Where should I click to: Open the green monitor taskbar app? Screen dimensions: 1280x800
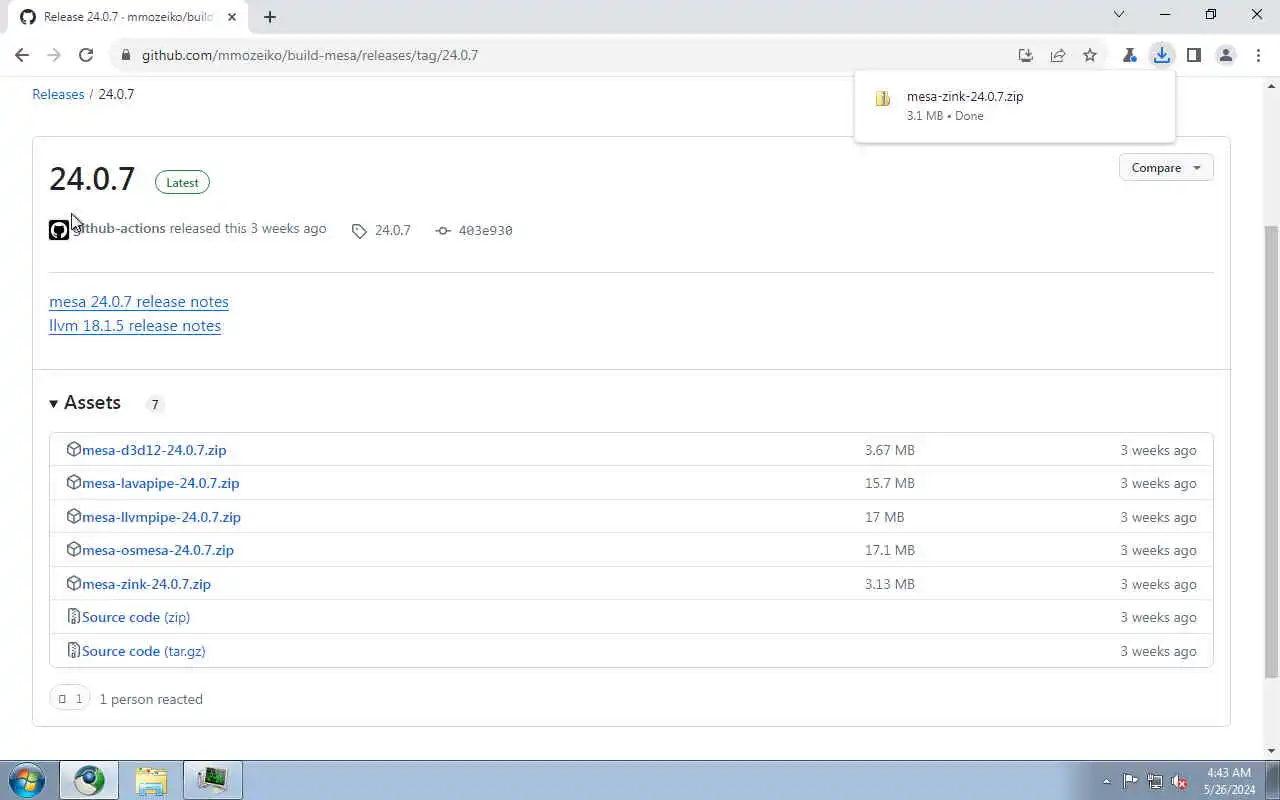point(212,780)
